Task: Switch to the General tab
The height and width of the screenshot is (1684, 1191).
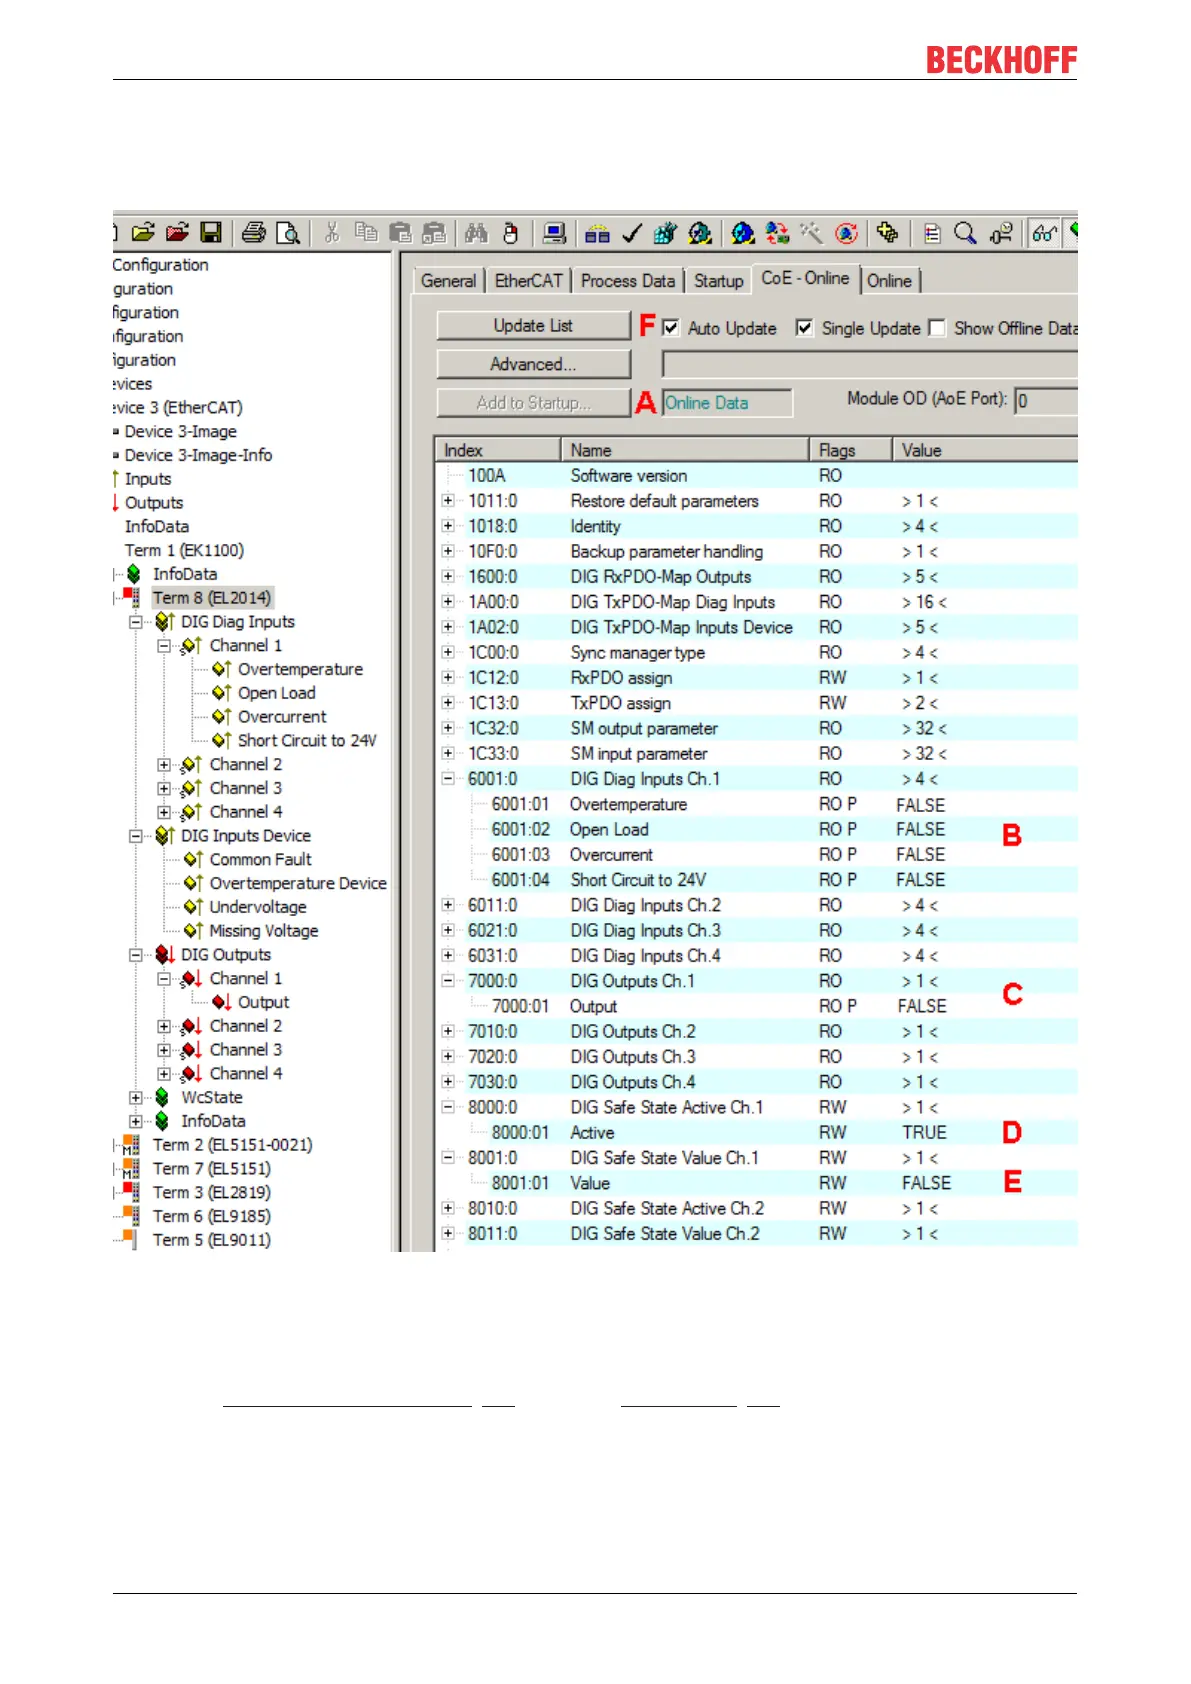Action: point(448,281)
